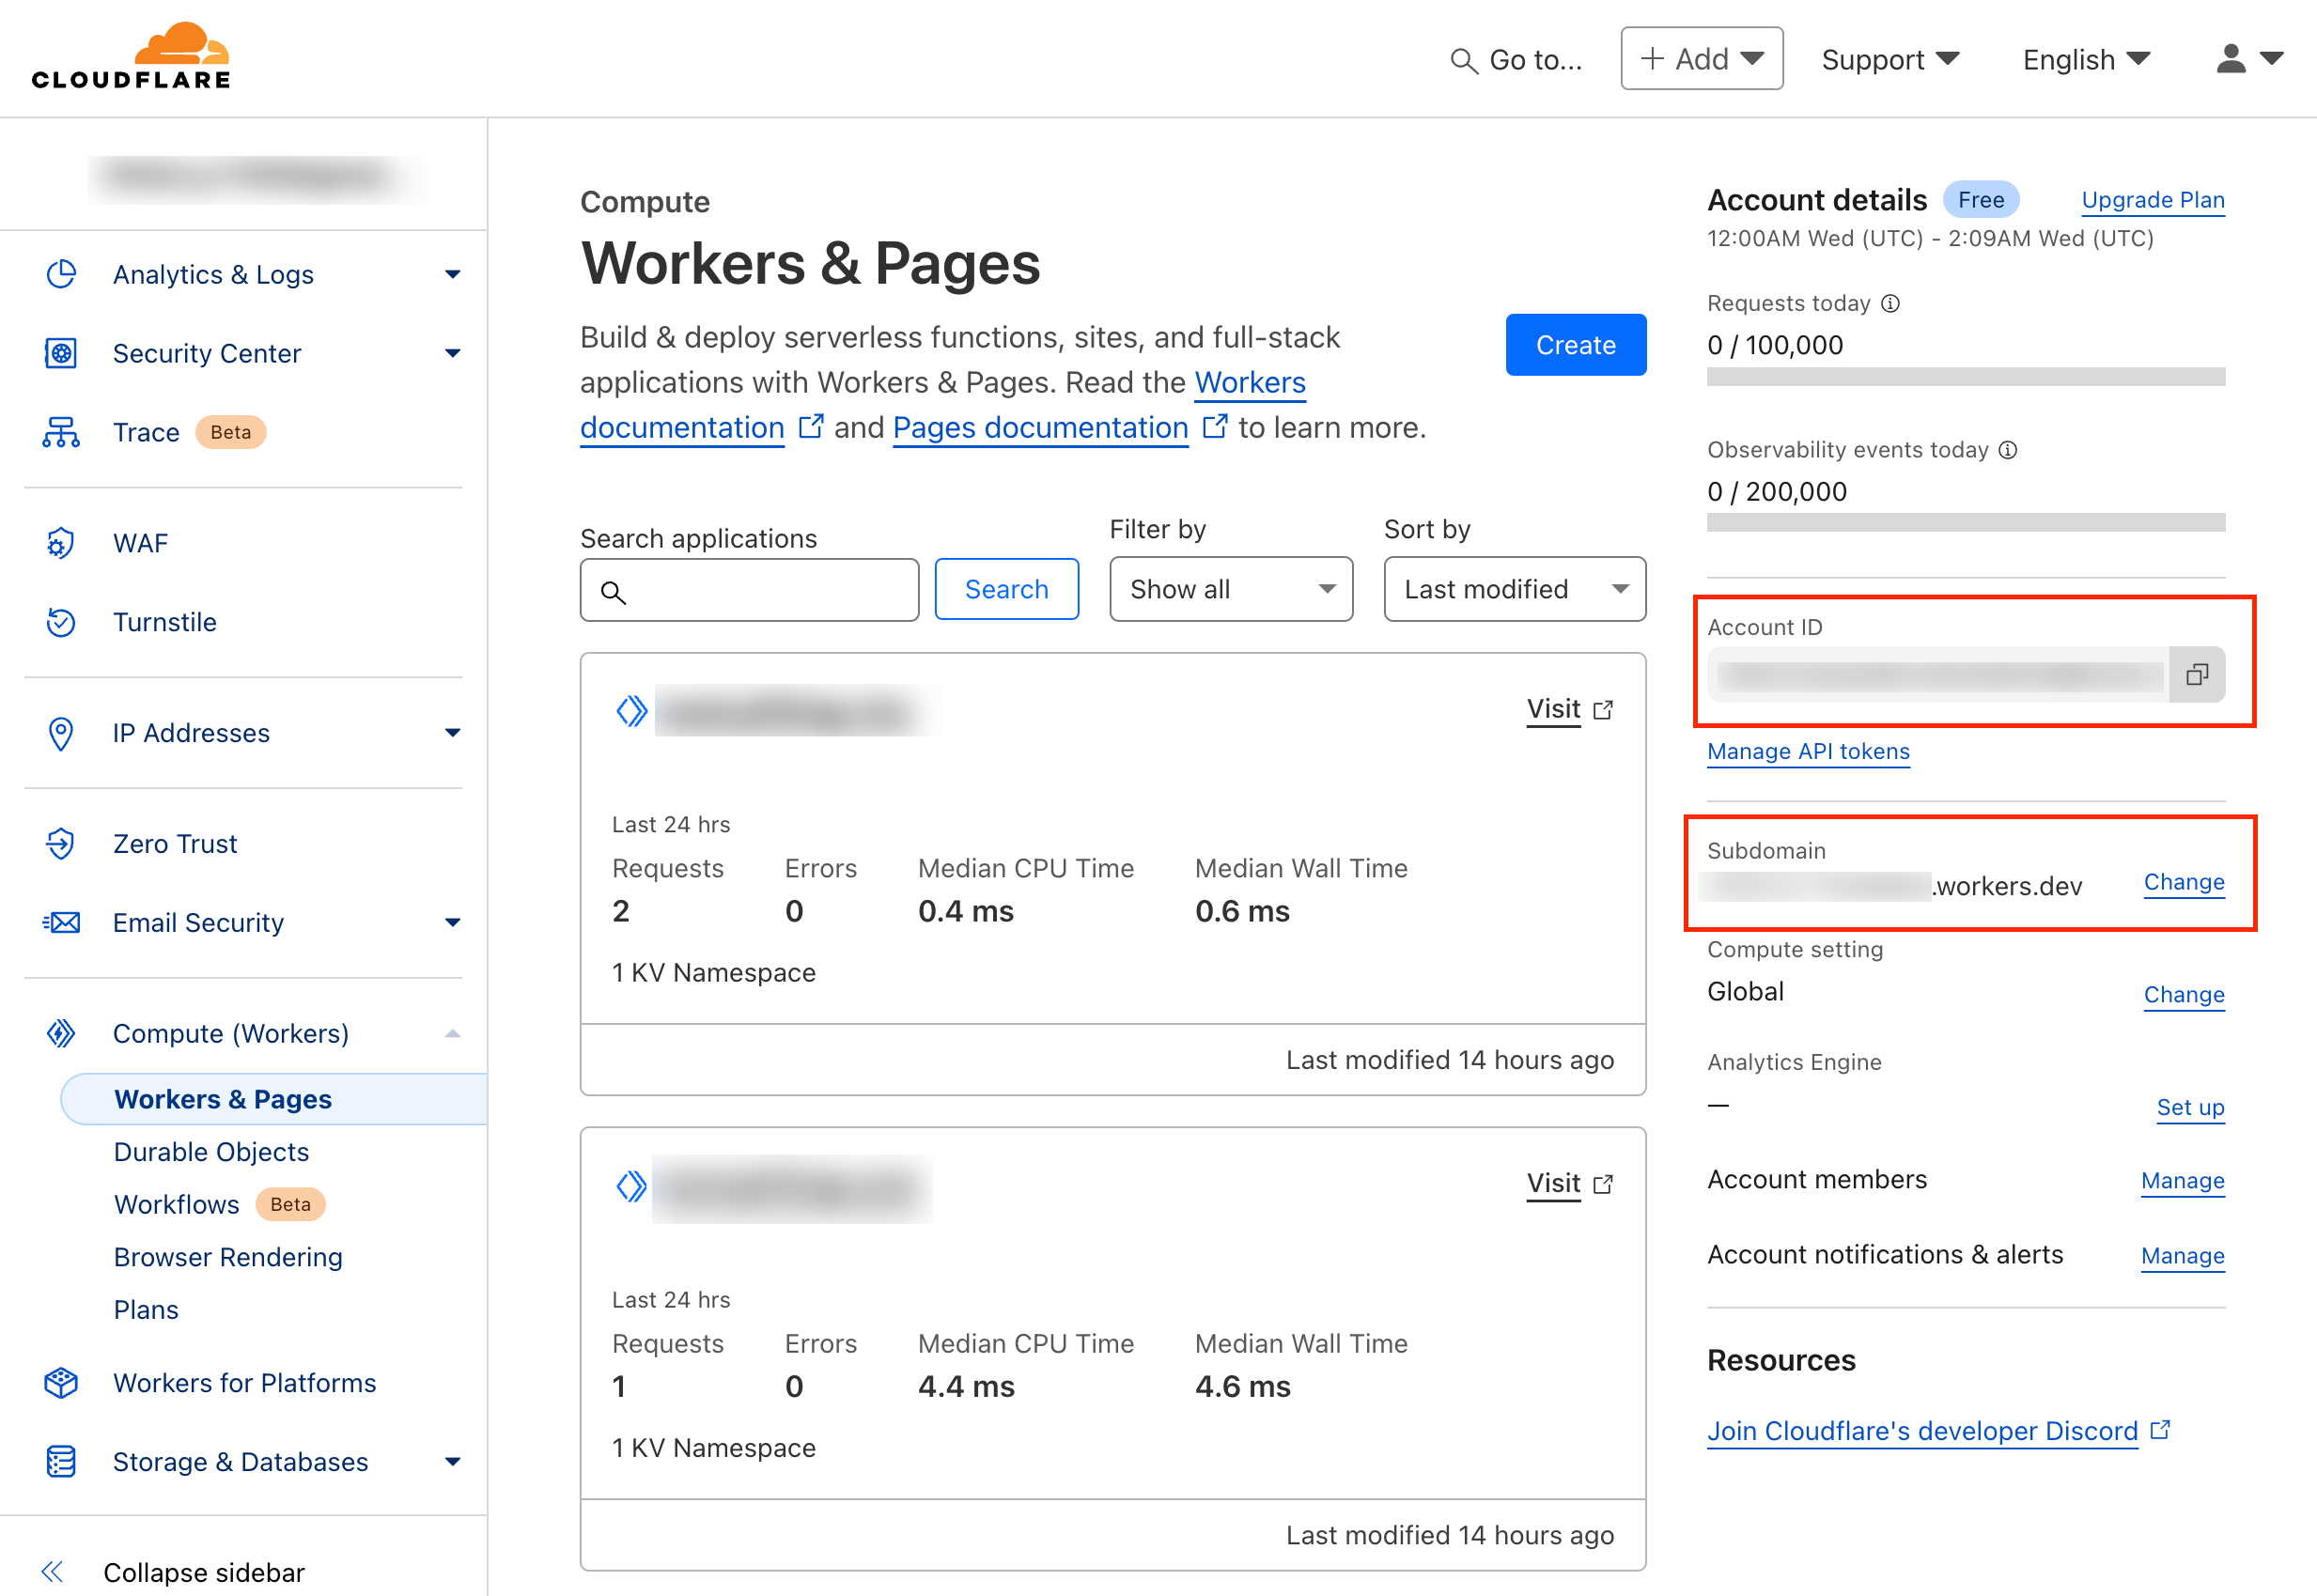Click the Requests today info icon
The height and width of the screenshot is (1596, 2317).
point(1890,303)
